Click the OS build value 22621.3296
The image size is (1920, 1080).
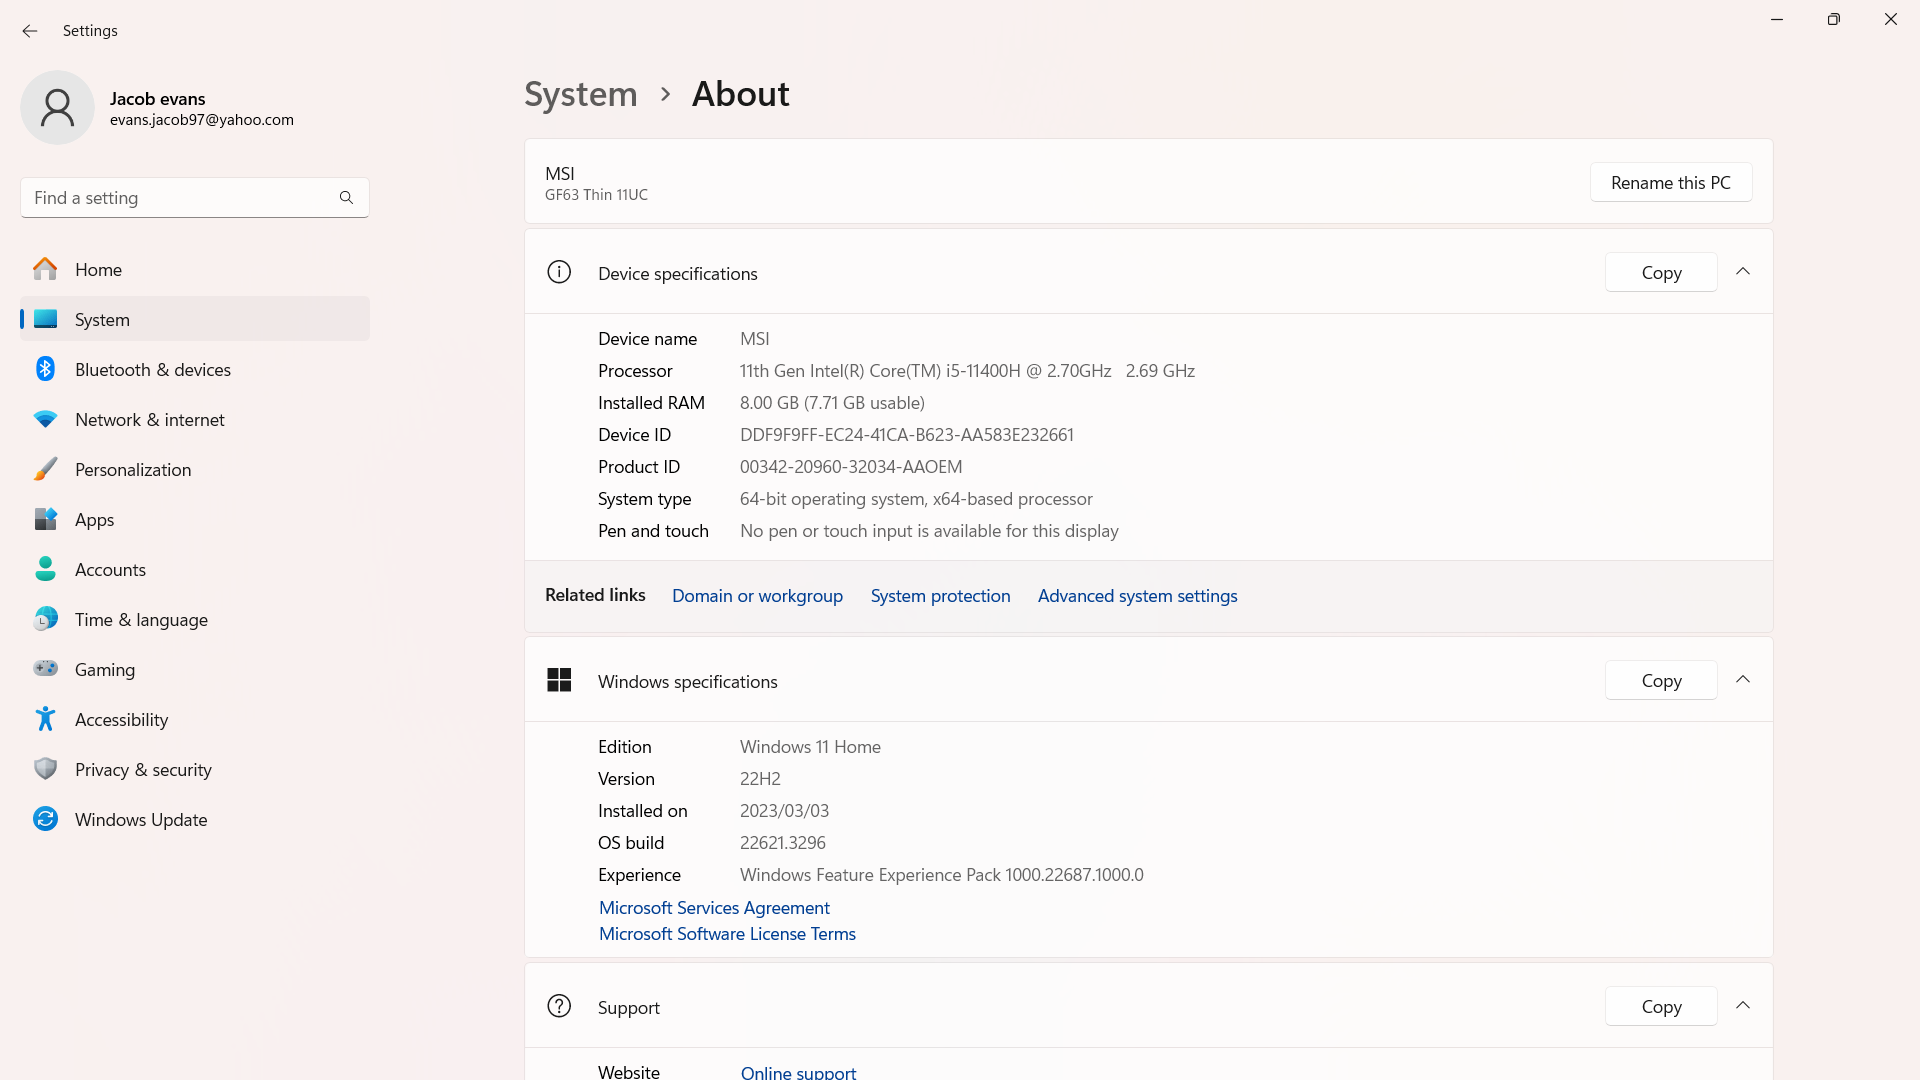tap(783, 842)
